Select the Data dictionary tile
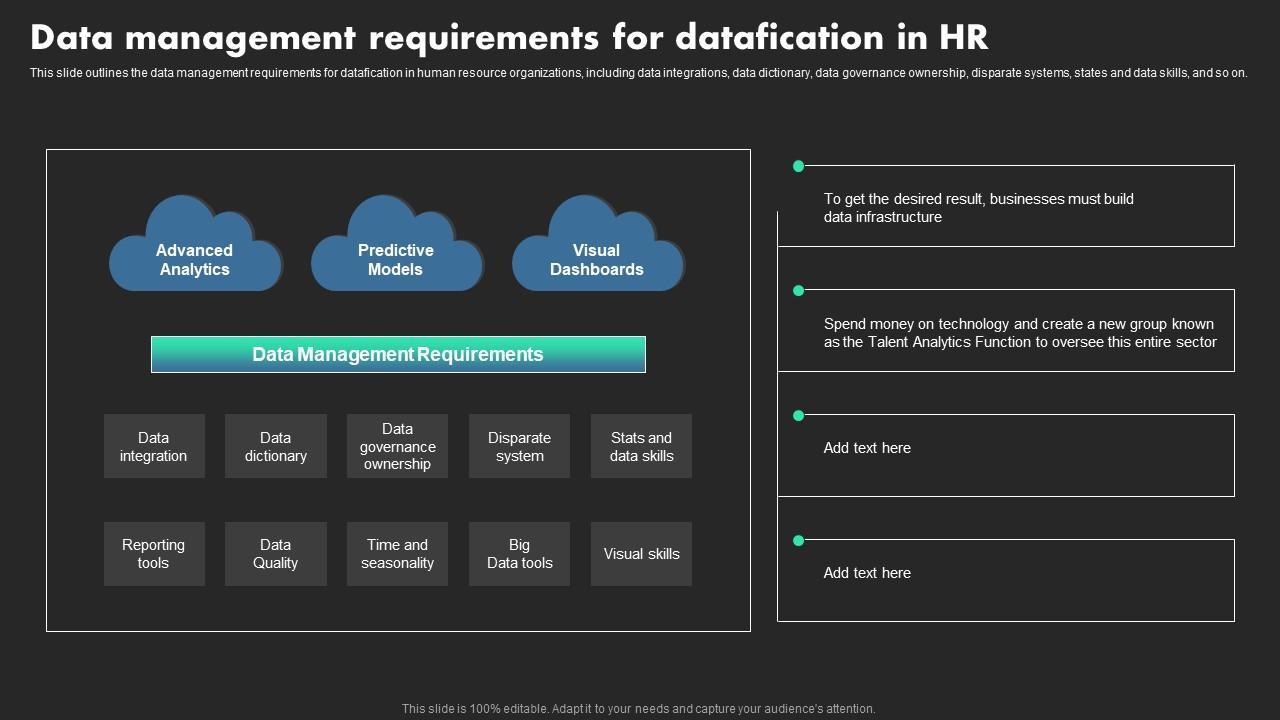 coord(276,446)
